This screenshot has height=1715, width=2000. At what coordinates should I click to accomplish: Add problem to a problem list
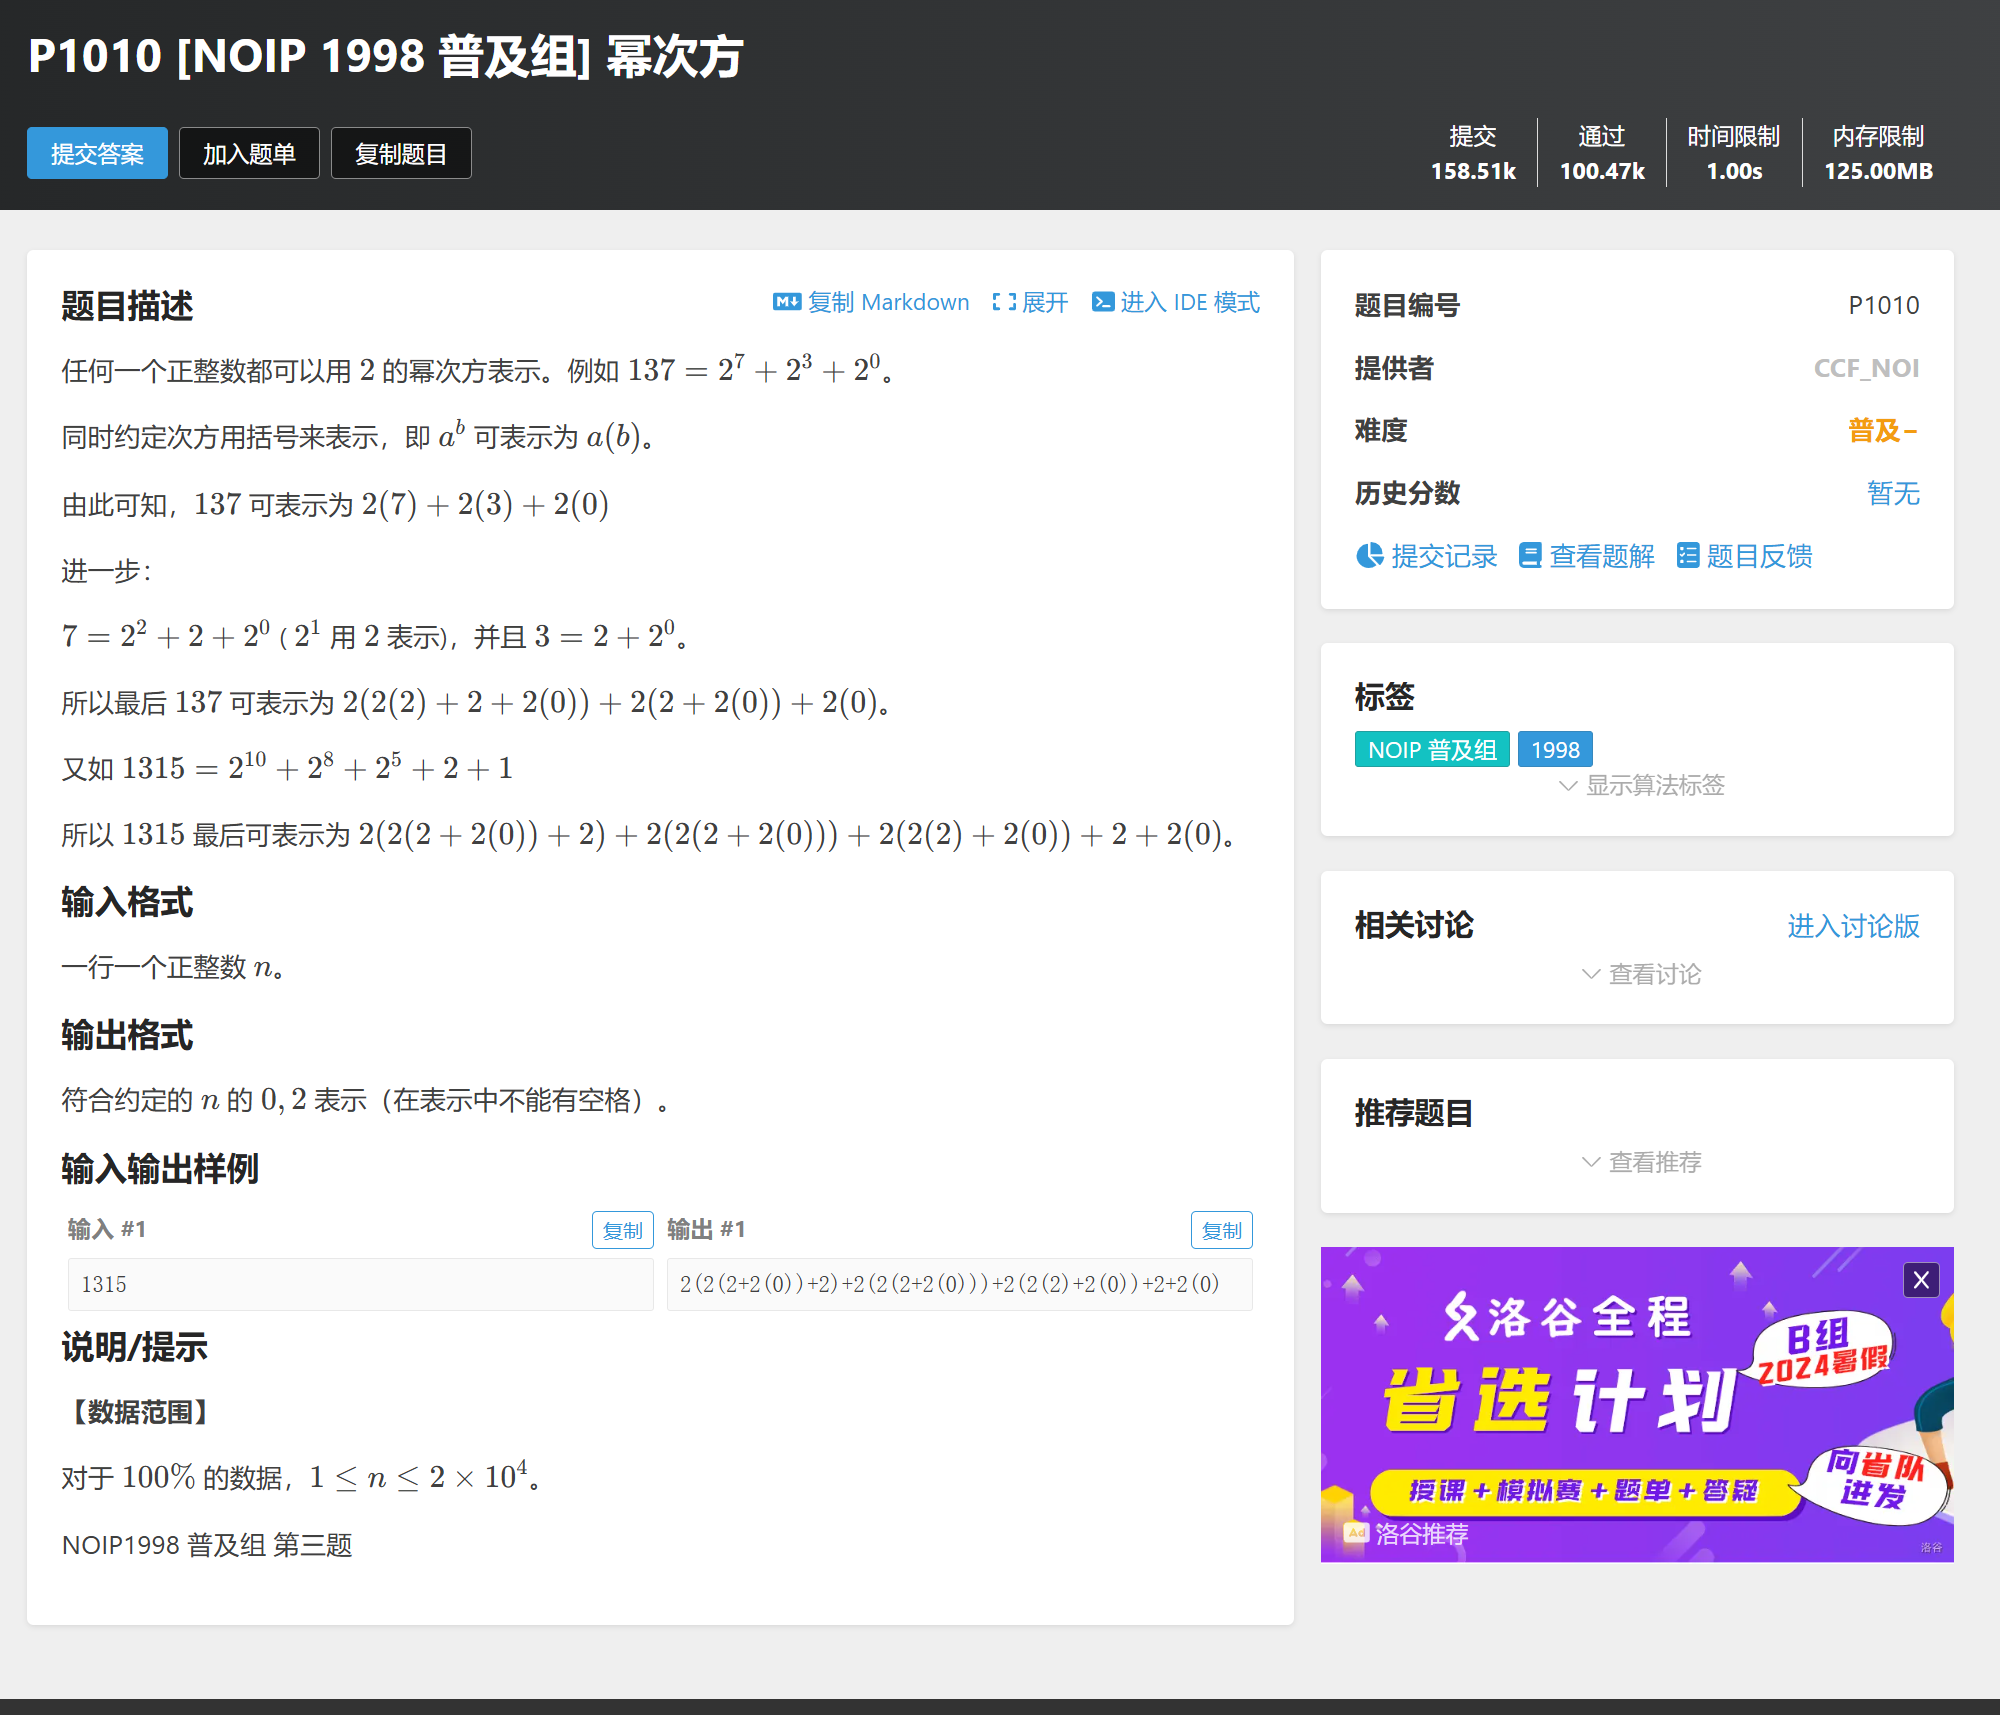pos(249,154)
